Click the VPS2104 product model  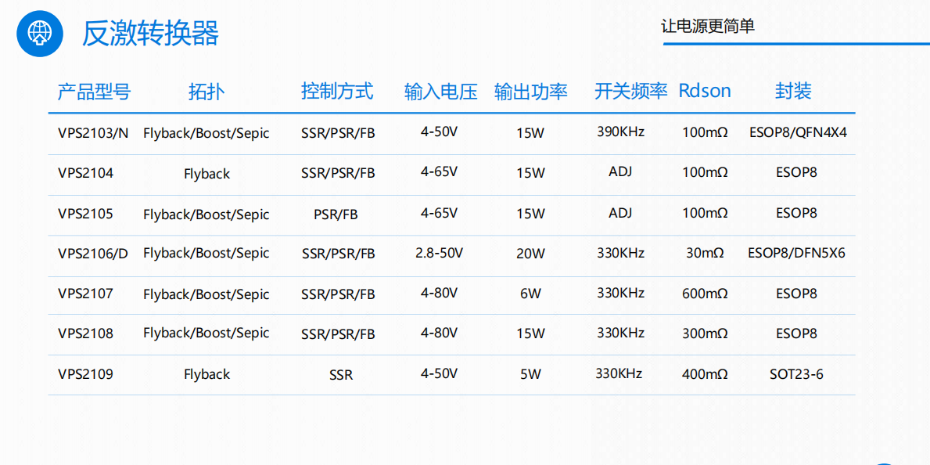(86, 173)
